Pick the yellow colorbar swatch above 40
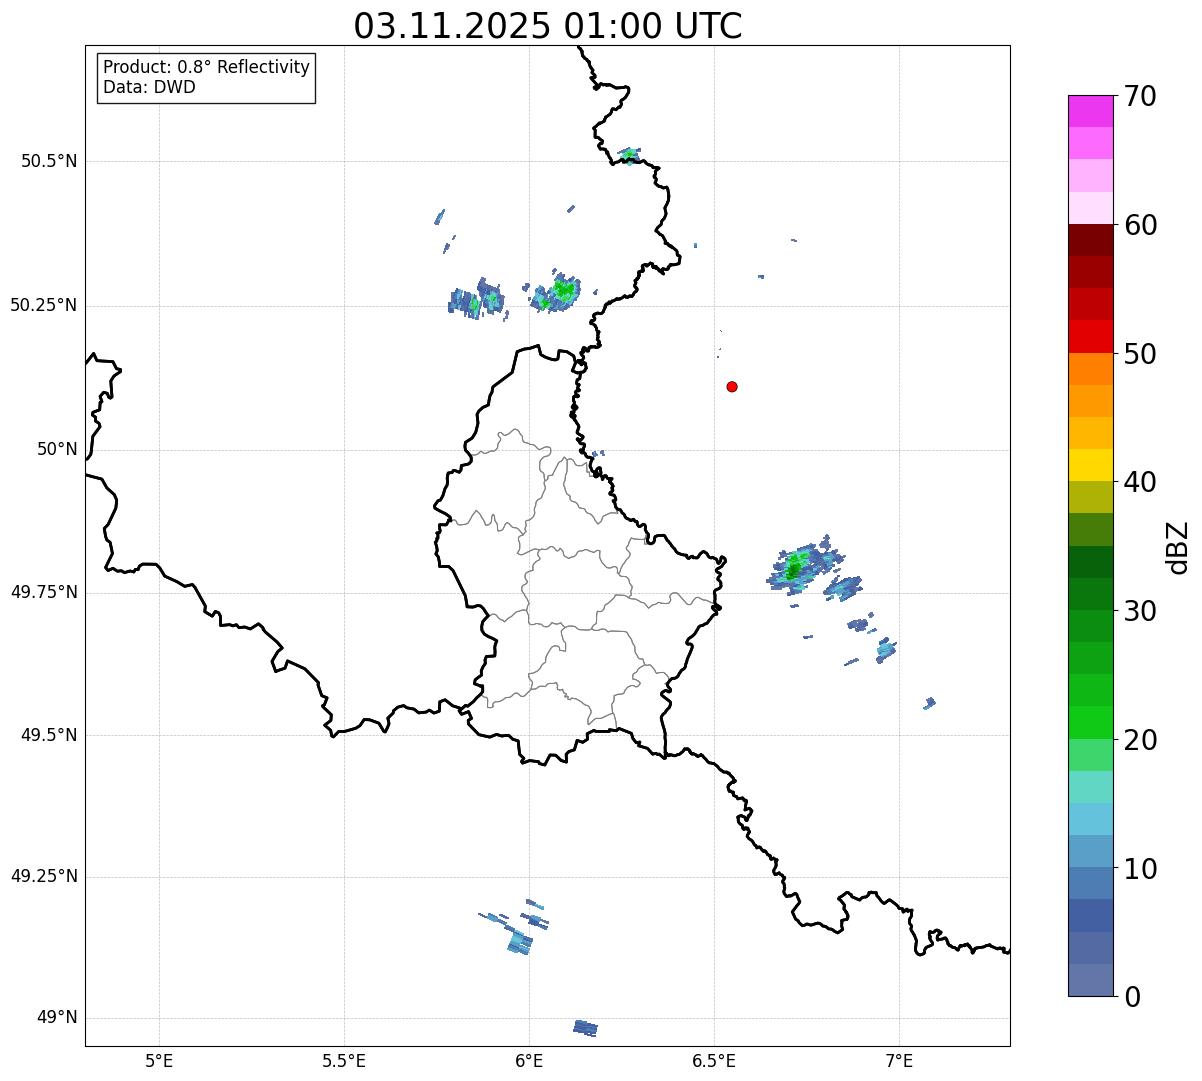Screen dimensions: 1202x1081 coord(1090,465)
